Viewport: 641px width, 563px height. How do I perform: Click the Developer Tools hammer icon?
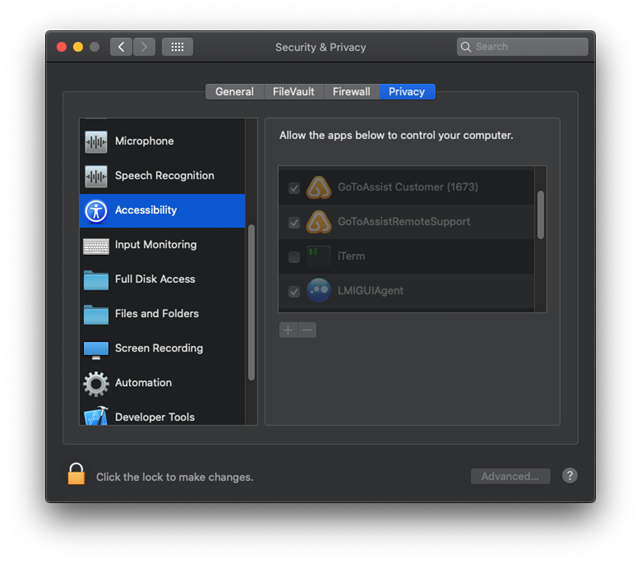coord(96,415)
